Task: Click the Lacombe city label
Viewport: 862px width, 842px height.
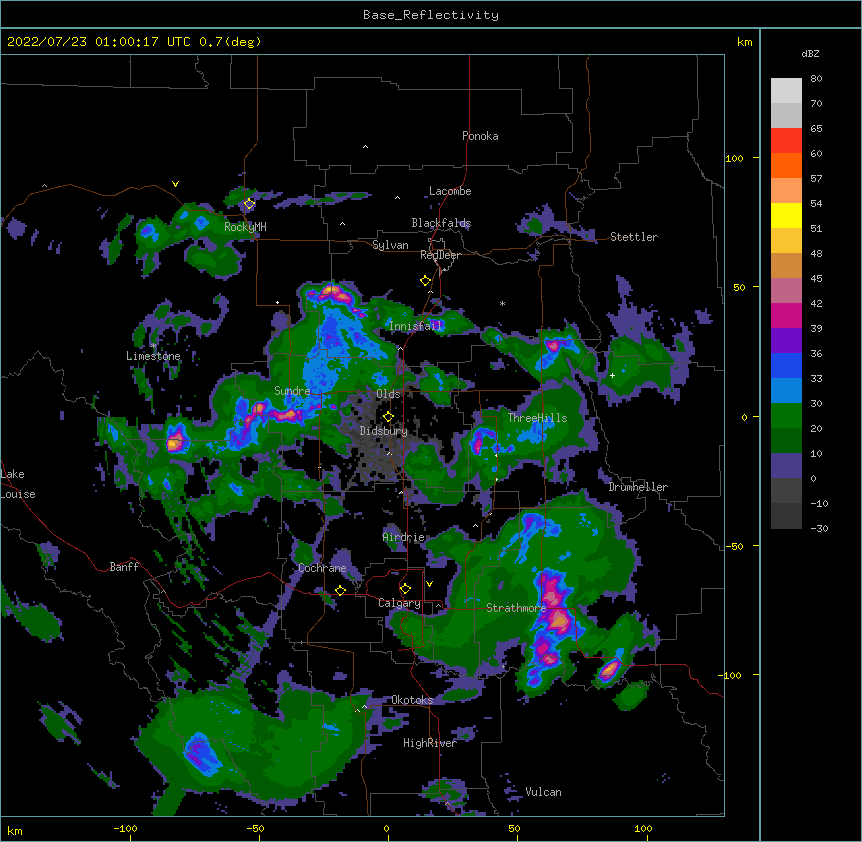Action: pos(450,191)
